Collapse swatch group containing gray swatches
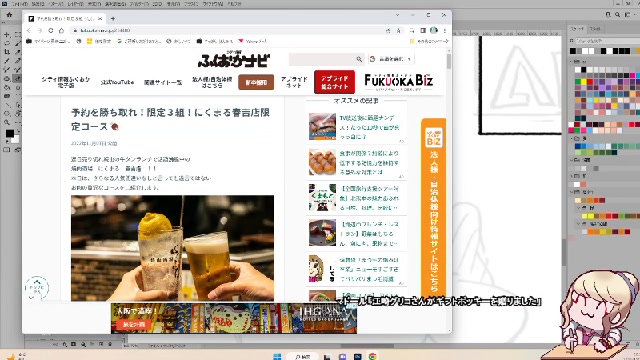 (571, 160)
